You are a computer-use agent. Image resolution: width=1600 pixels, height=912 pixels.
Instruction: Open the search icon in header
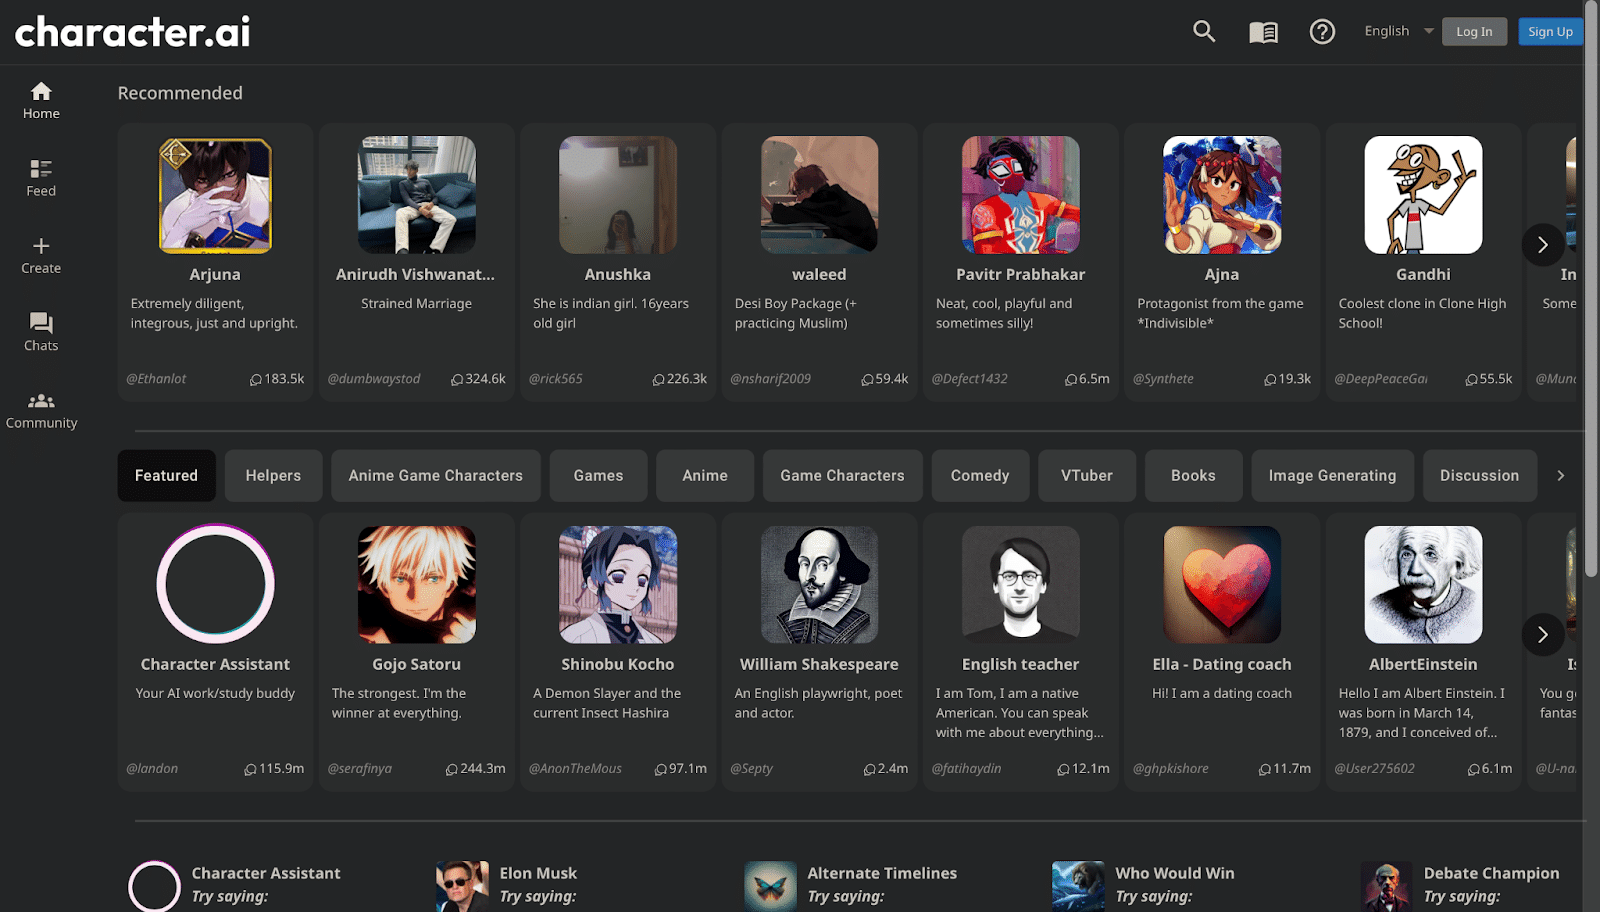[1204, 32]
